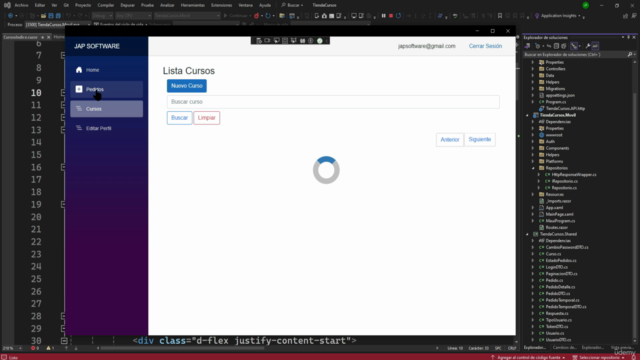Select MauiProgram.cs file
The height and width of the screenshot is (360, 640).
tap(560, 221)
